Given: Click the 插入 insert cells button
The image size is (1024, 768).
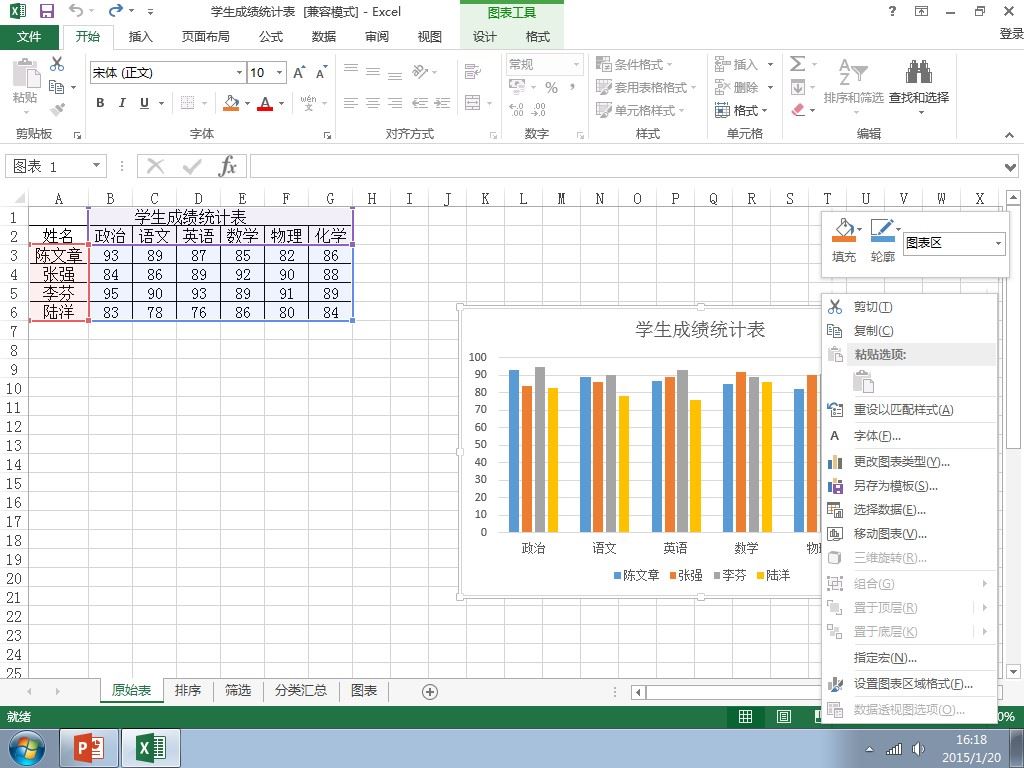Looking at the screenshot, I should pyautogui.click(x=737, y=64).
